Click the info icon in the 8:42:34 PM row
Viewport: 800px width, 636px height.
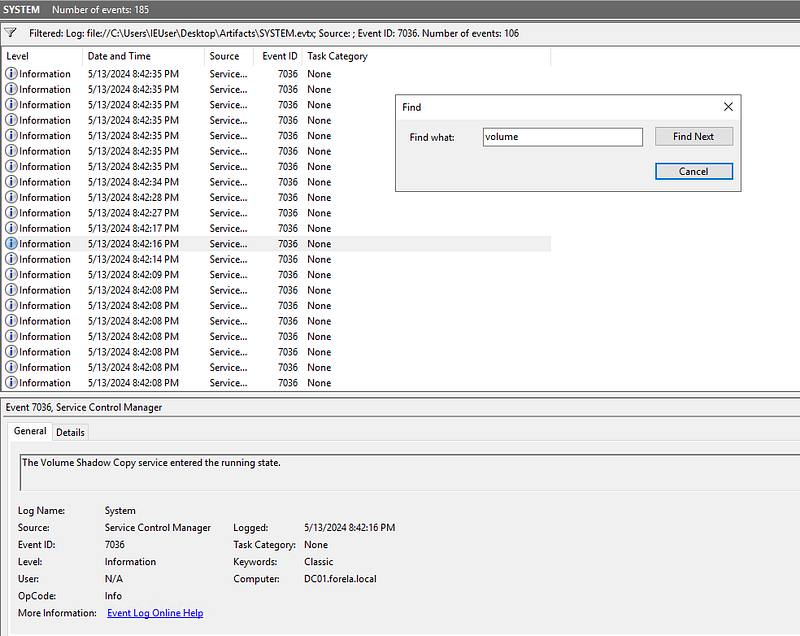tap(11, 182)
